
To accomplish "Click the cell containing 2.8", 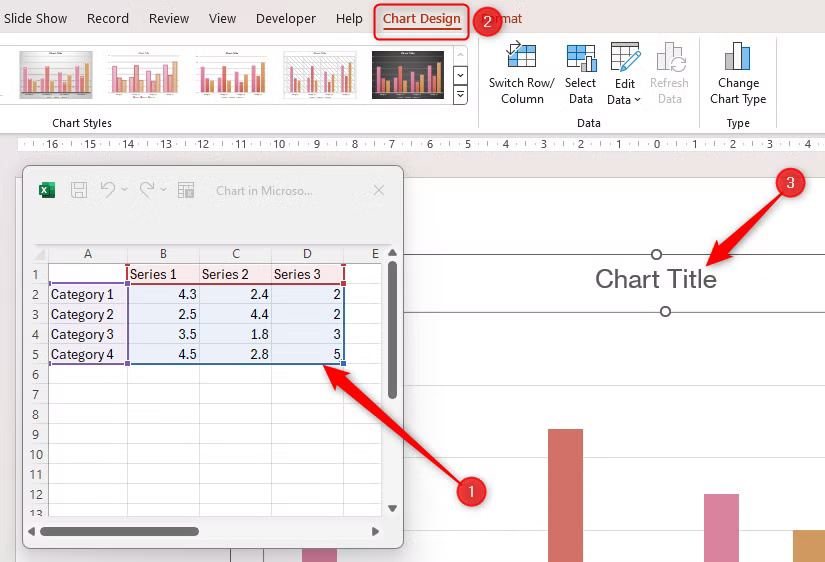I will click(235, 354).
